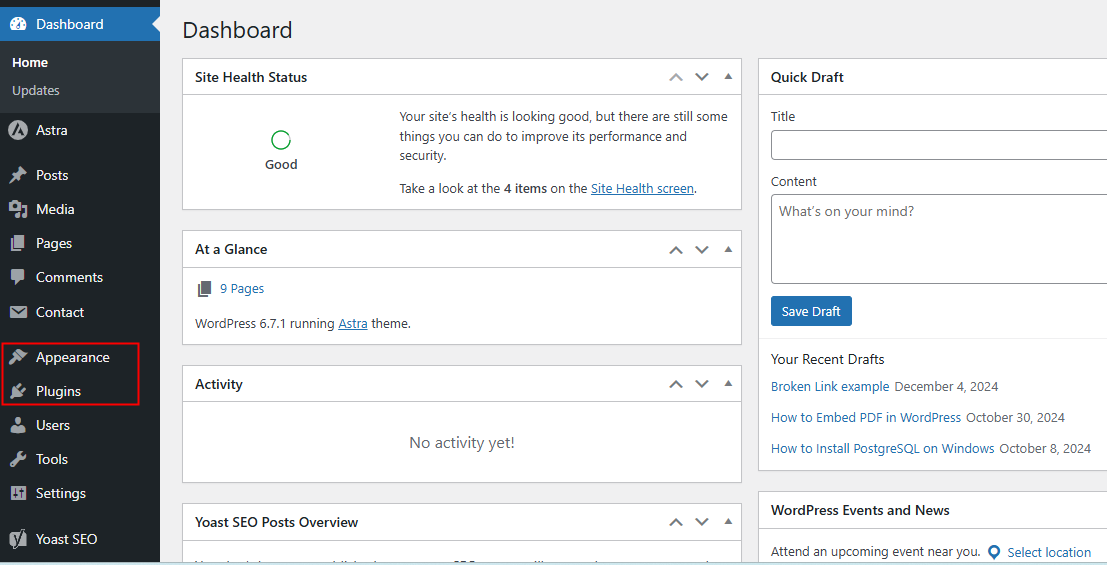Click the Posts pushpin icon

(x=18, y=175)
